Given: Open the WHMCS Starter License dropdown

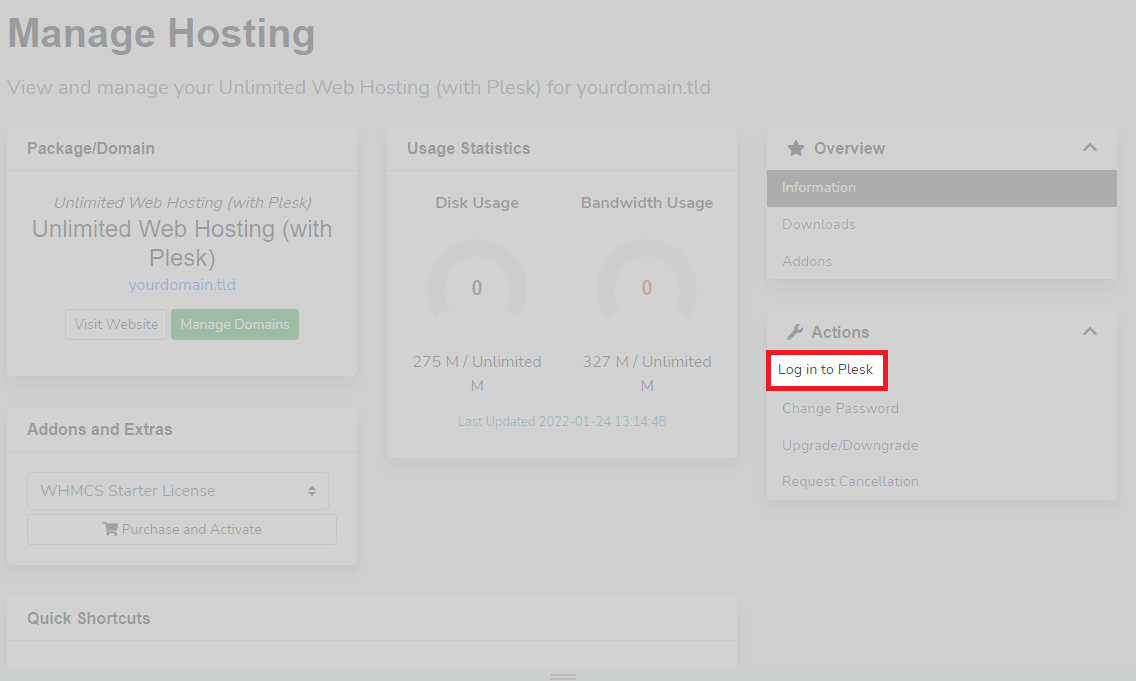Looking at the screenshot, I should [x=178, y=490].
